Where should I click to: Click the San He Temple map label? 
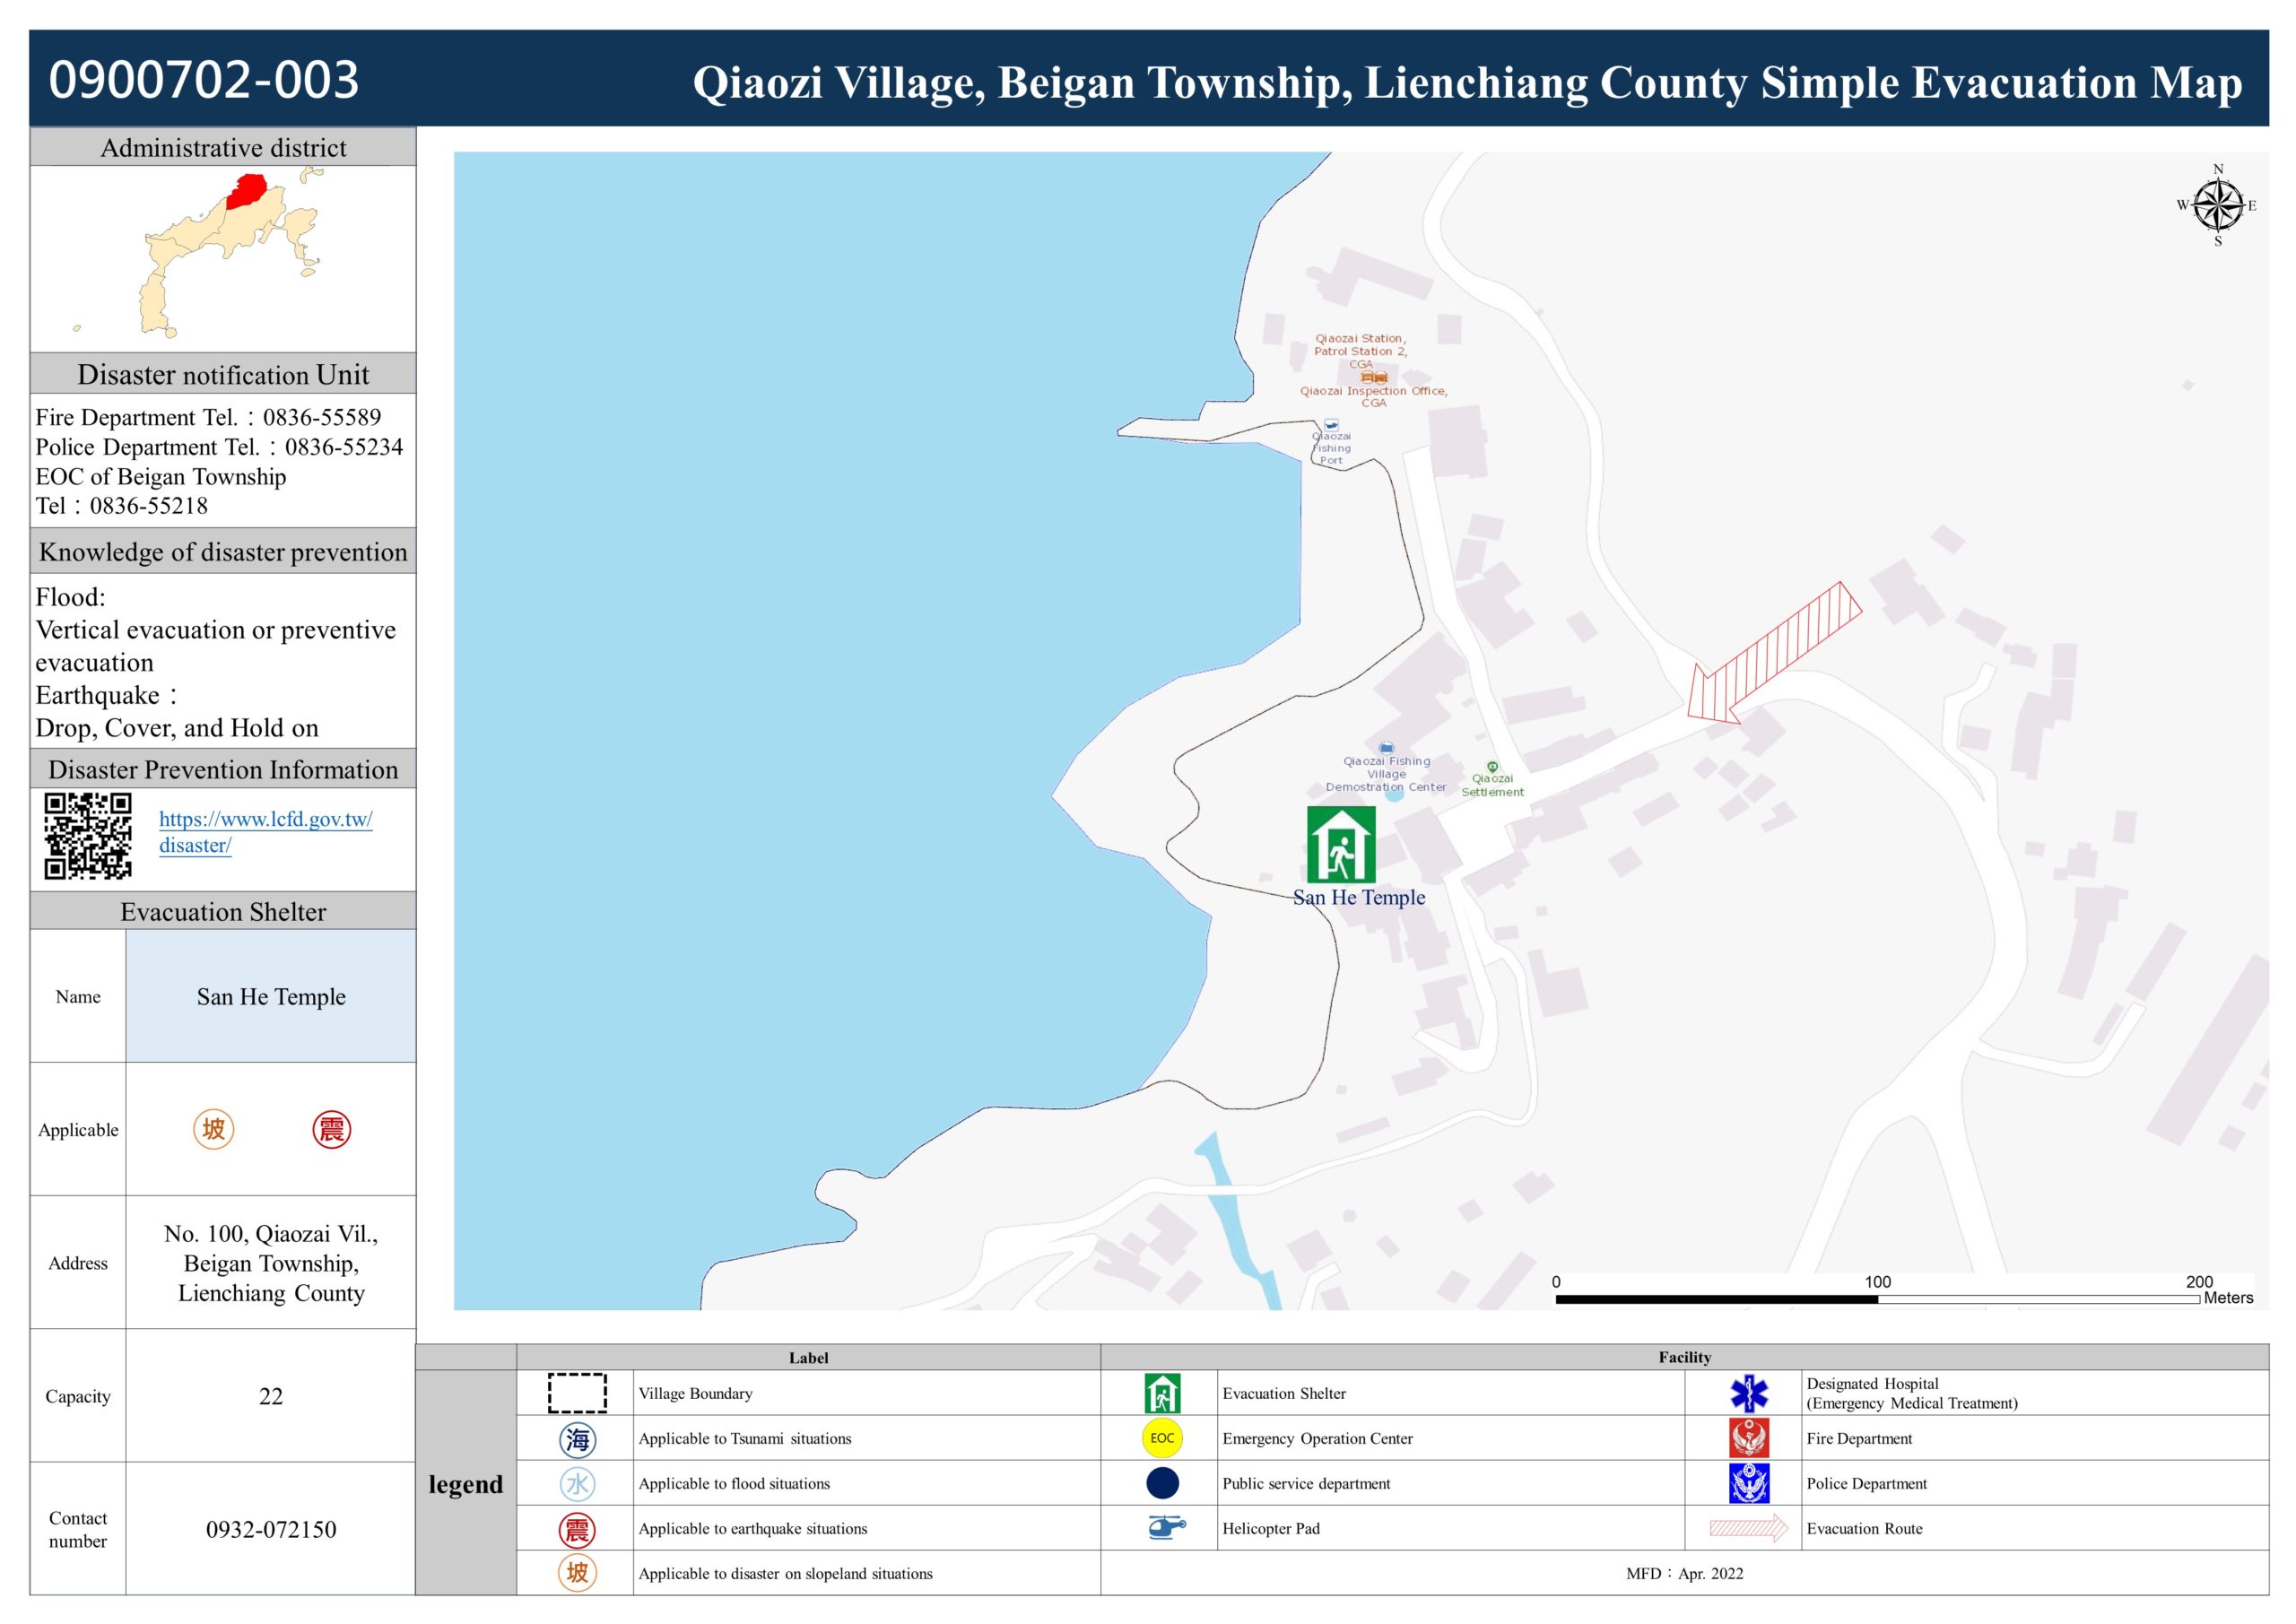(x=1358, y=897)
